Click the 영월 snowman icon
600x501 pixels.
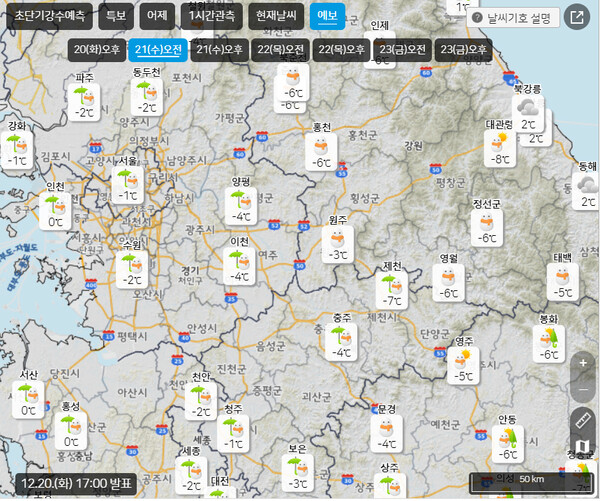[x=449, y=283]
